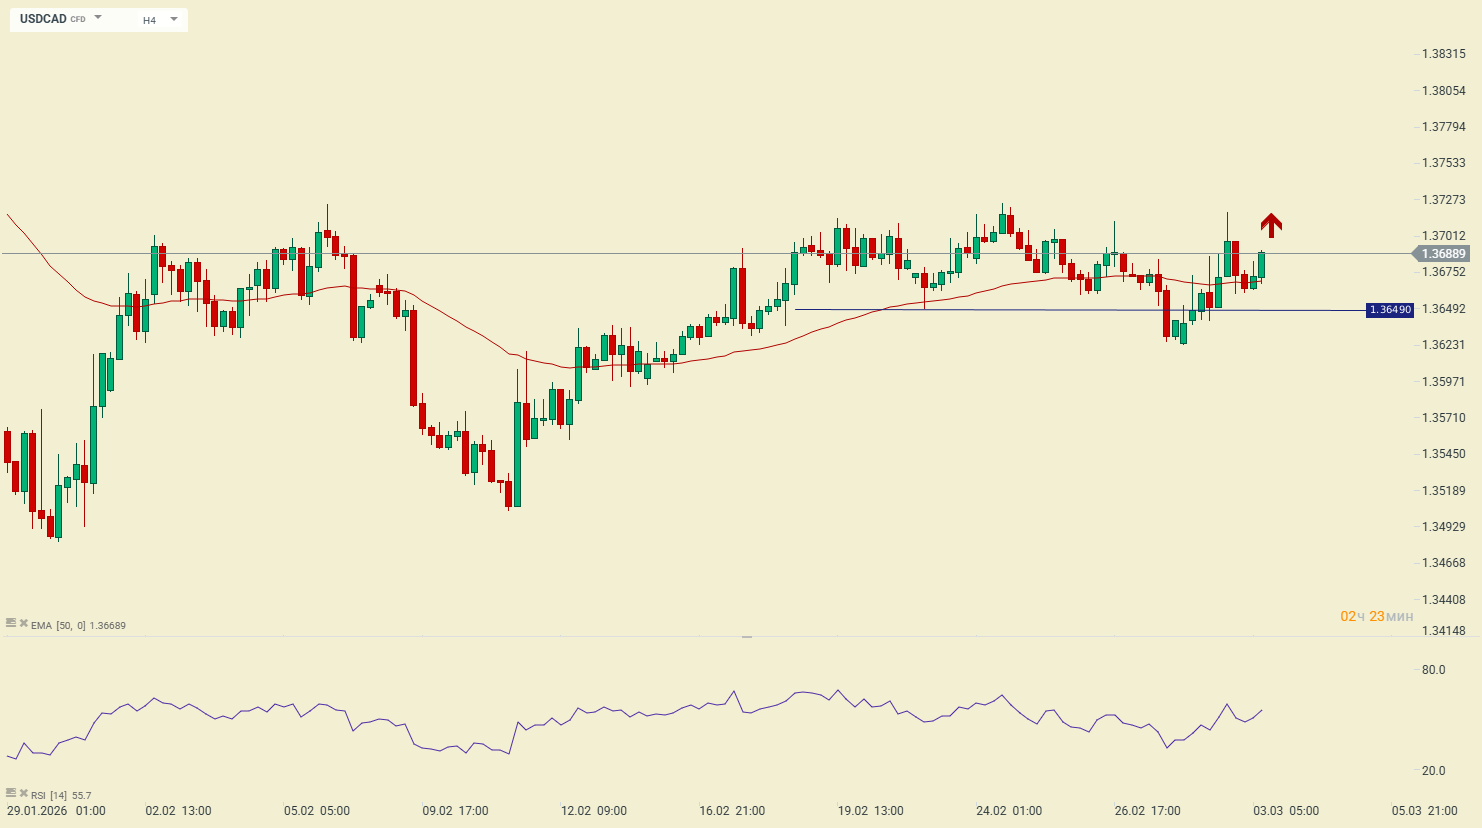Grab the divider handle between chart and RSI panel
The image size is (1482, 828).
click(746, 636)
